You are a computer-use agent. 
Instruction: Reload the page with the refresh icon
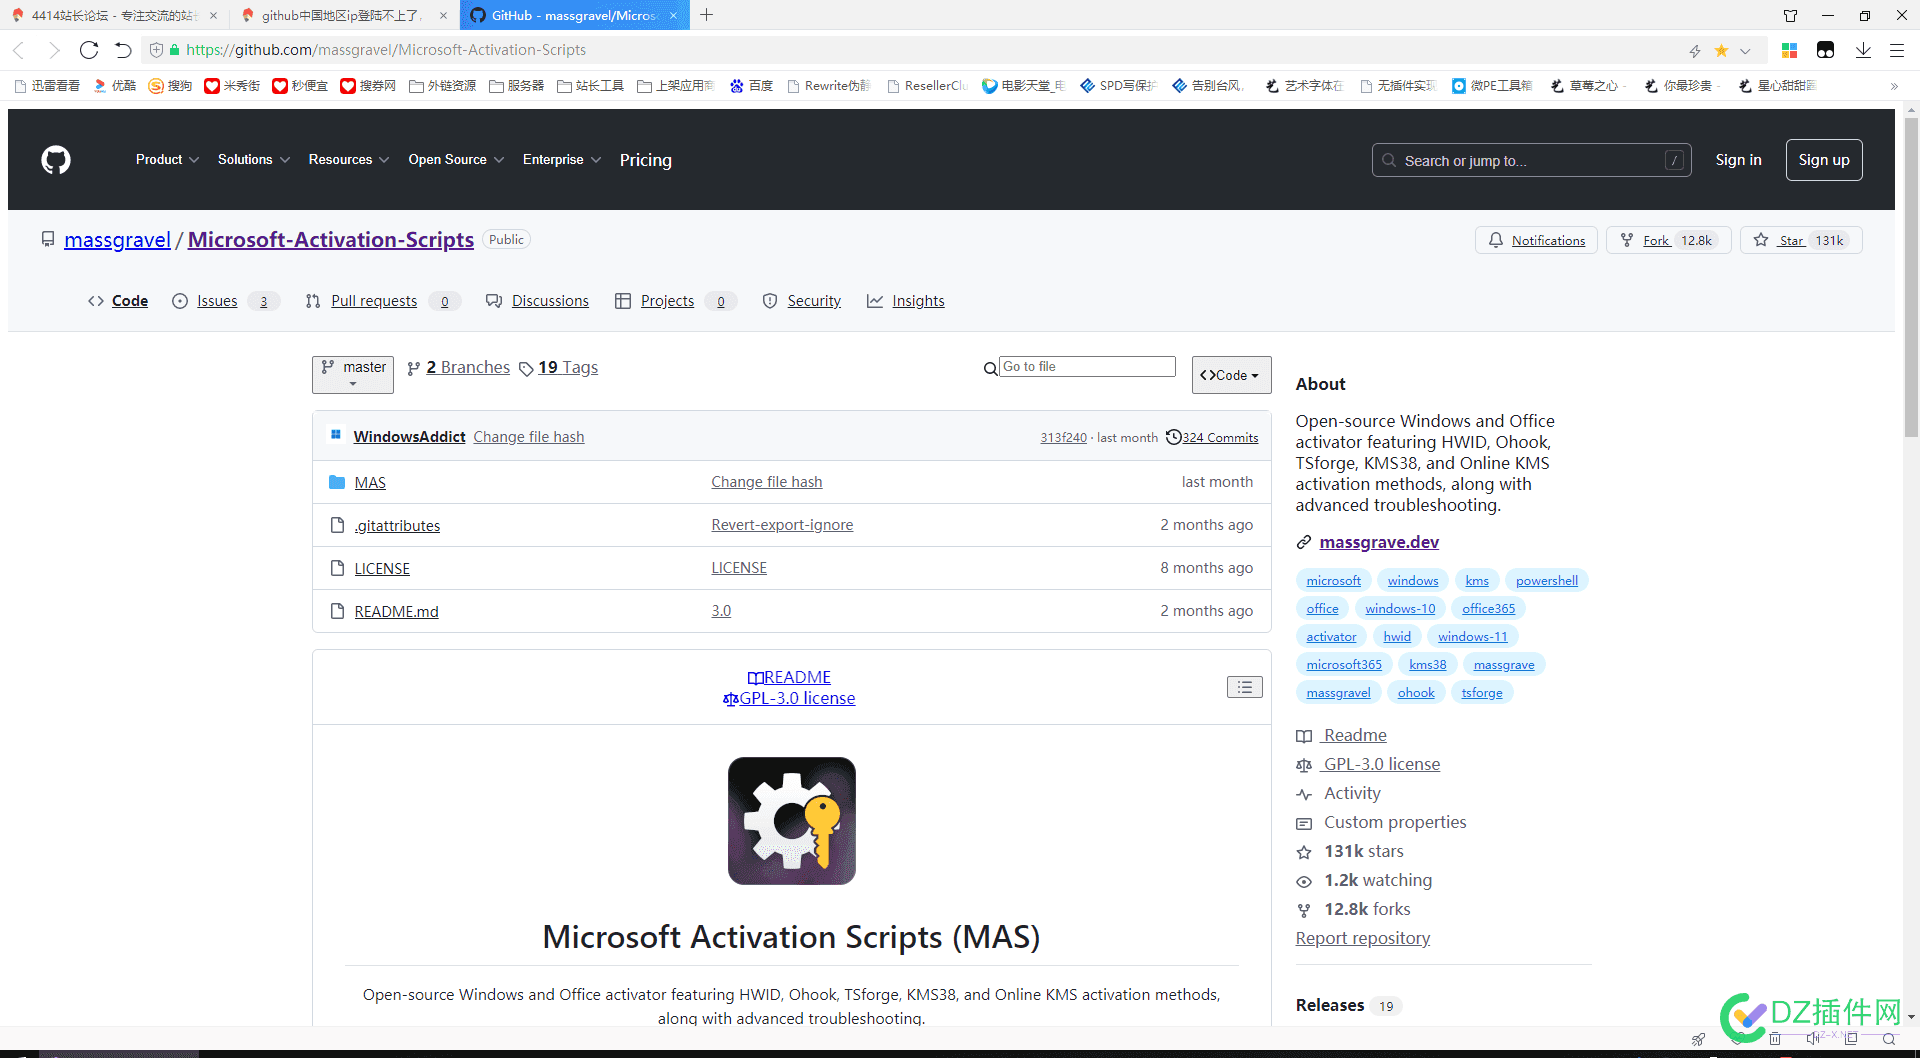coord(89,50)
